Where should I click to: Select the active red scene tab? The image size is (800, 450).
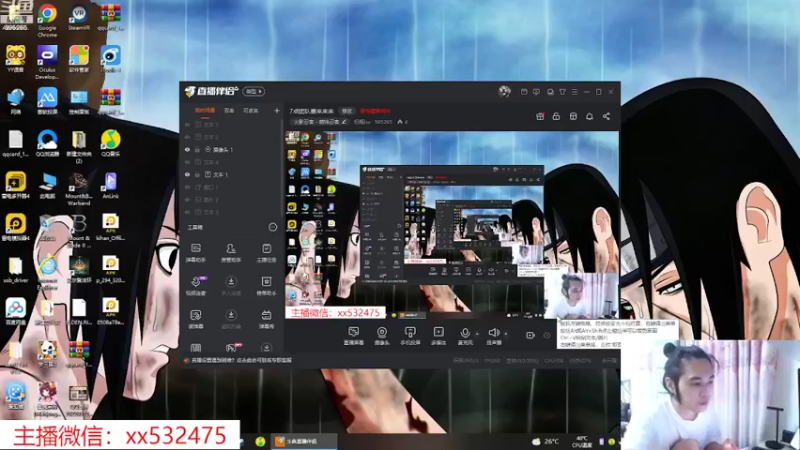(205, 110)
